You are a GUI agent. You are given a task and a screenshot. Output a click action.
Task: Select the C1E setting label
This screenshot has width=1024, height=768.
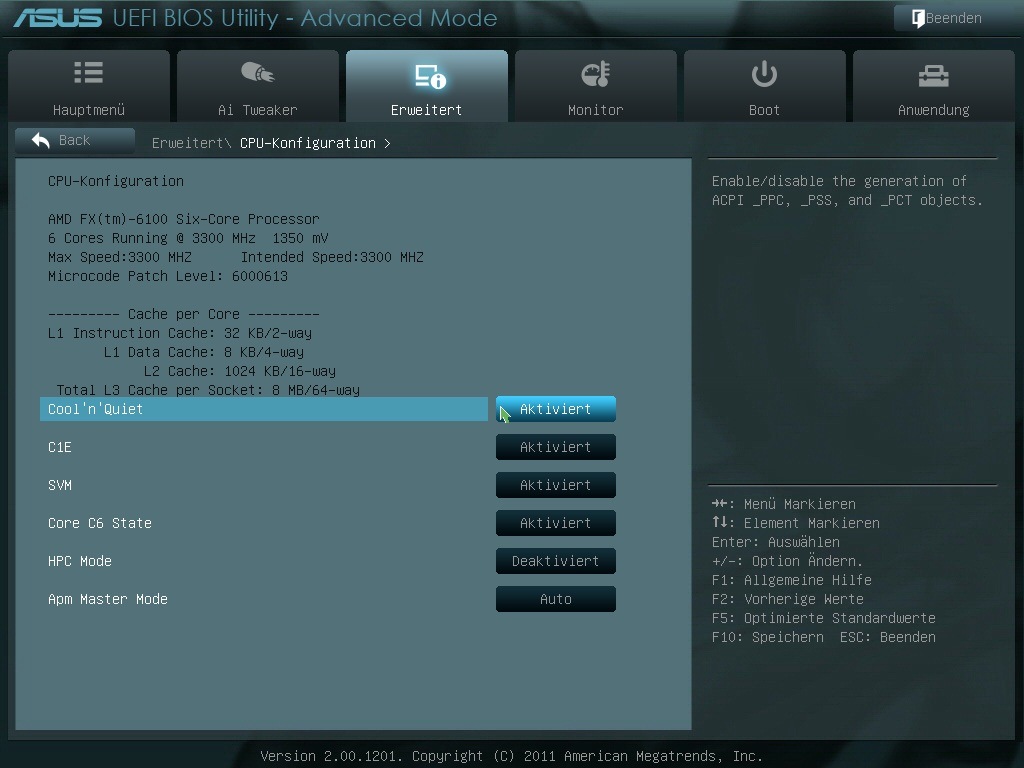click(x=59, y=447)
